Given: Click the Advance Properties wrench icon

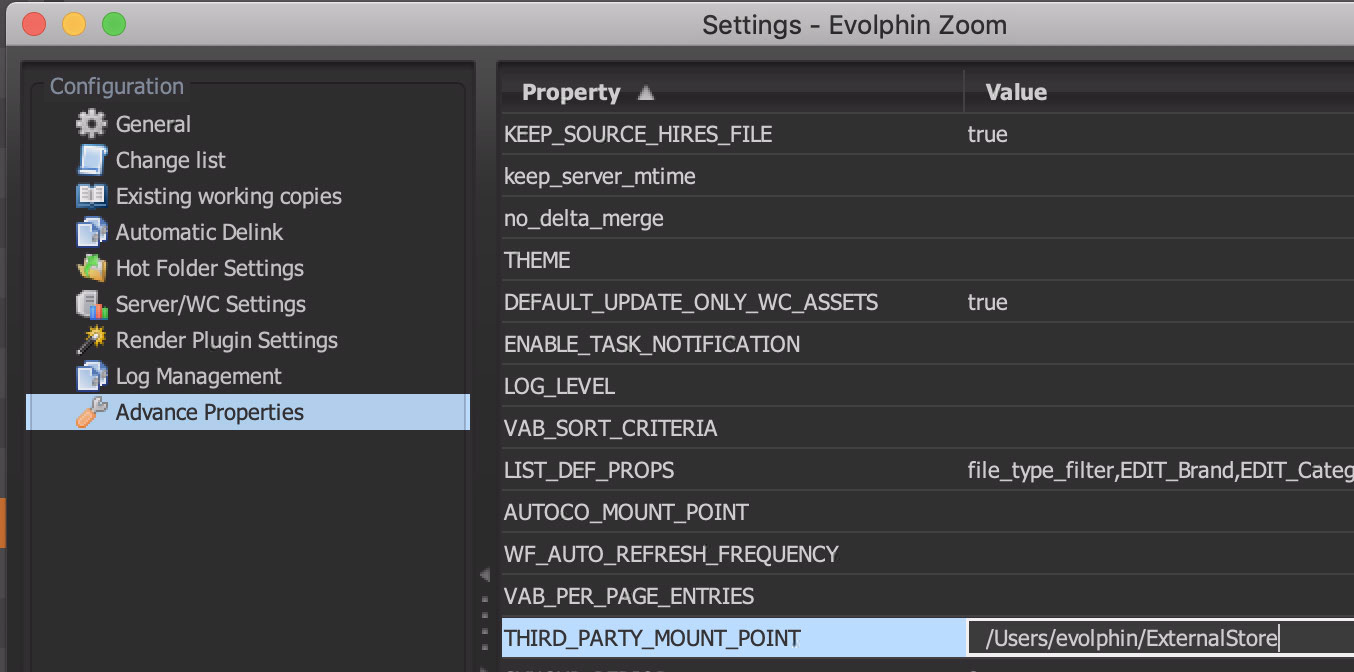Looking at the screenshot, I should tap(91, 412).
